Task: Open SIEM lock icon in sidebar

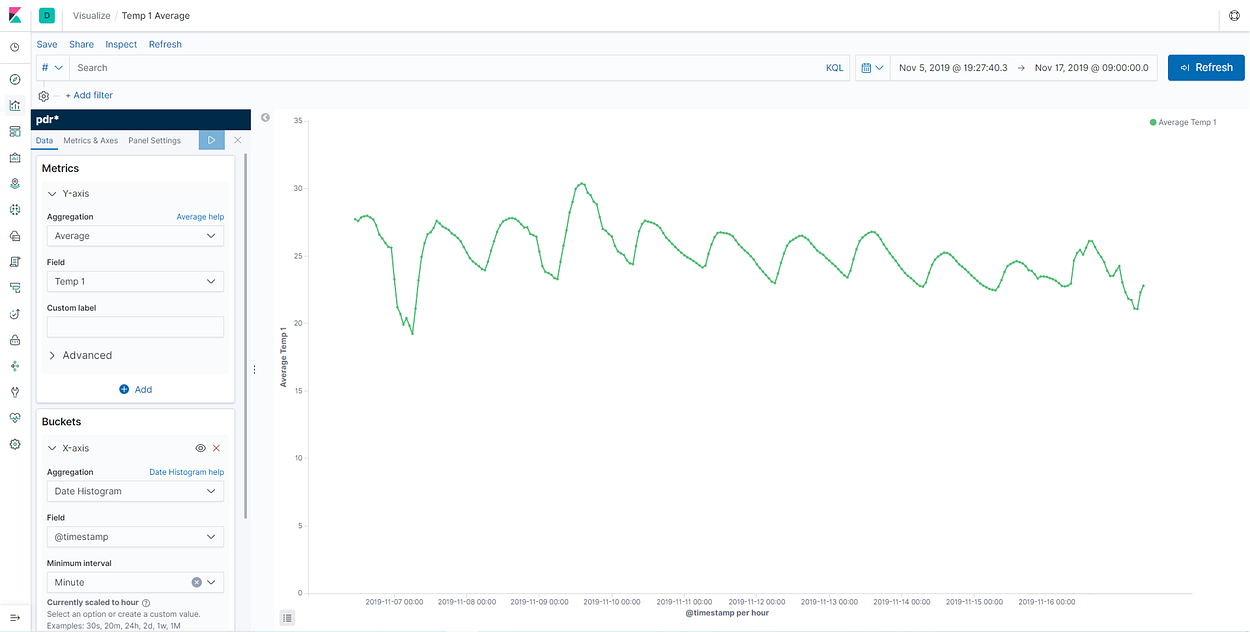Action: coord(15,340)
